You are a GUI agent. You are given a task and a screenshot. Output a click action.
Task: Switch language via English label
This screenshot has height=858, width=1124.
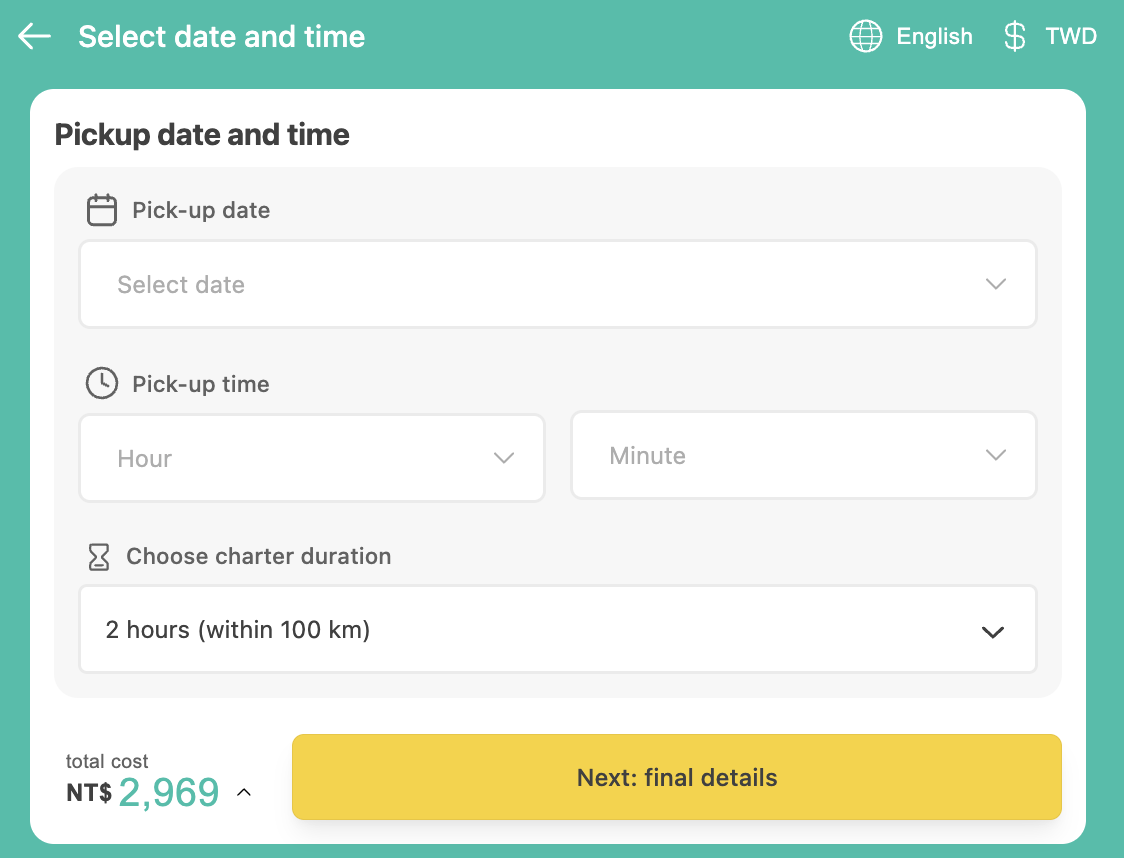click(934, 37)
